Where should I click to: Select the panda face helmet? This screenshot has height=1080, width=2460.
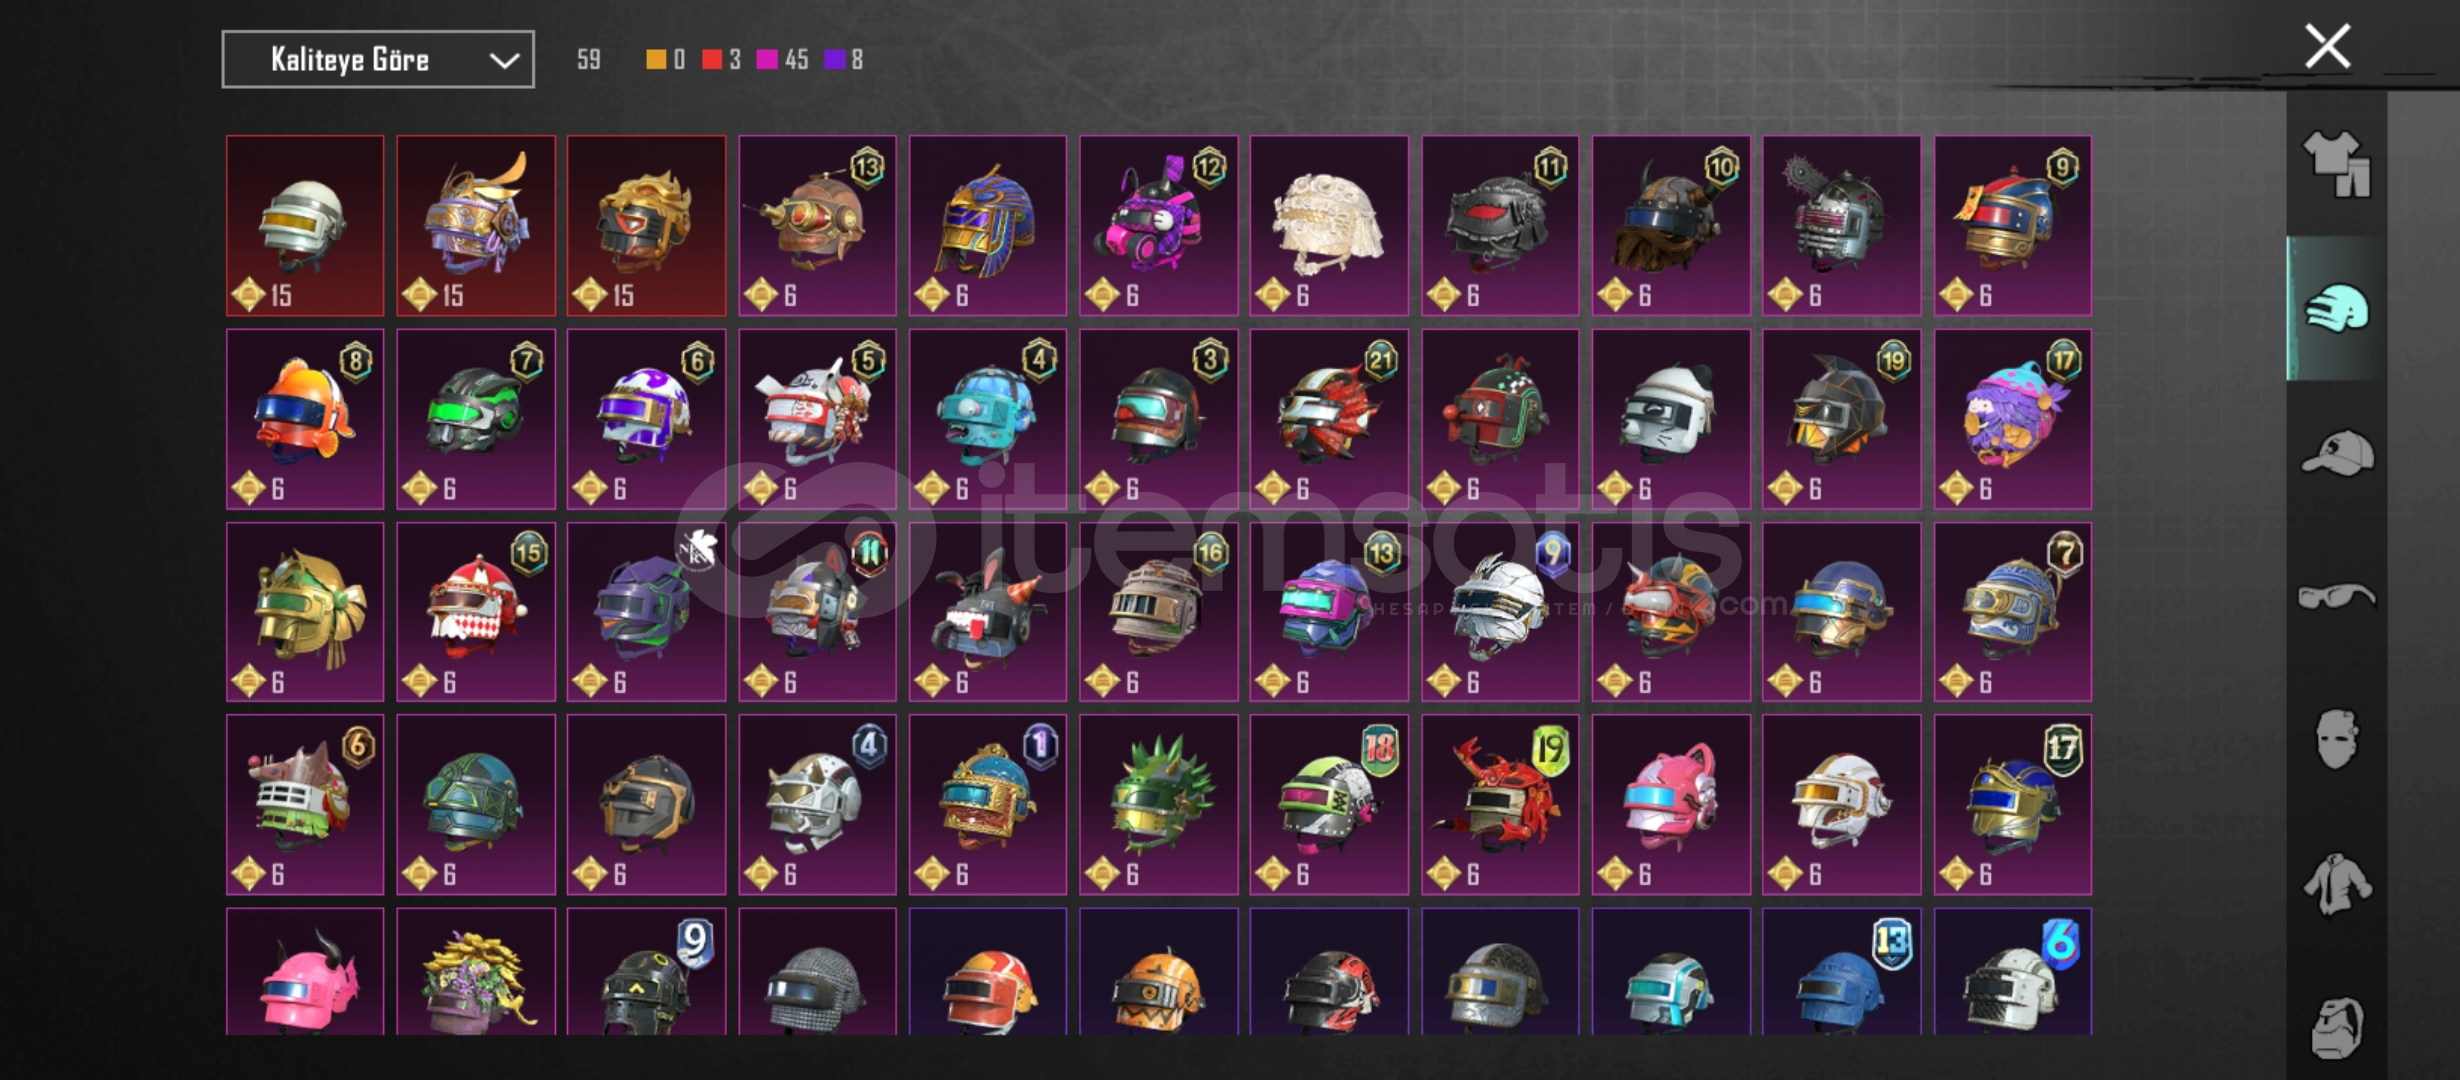pos(1671,419)
